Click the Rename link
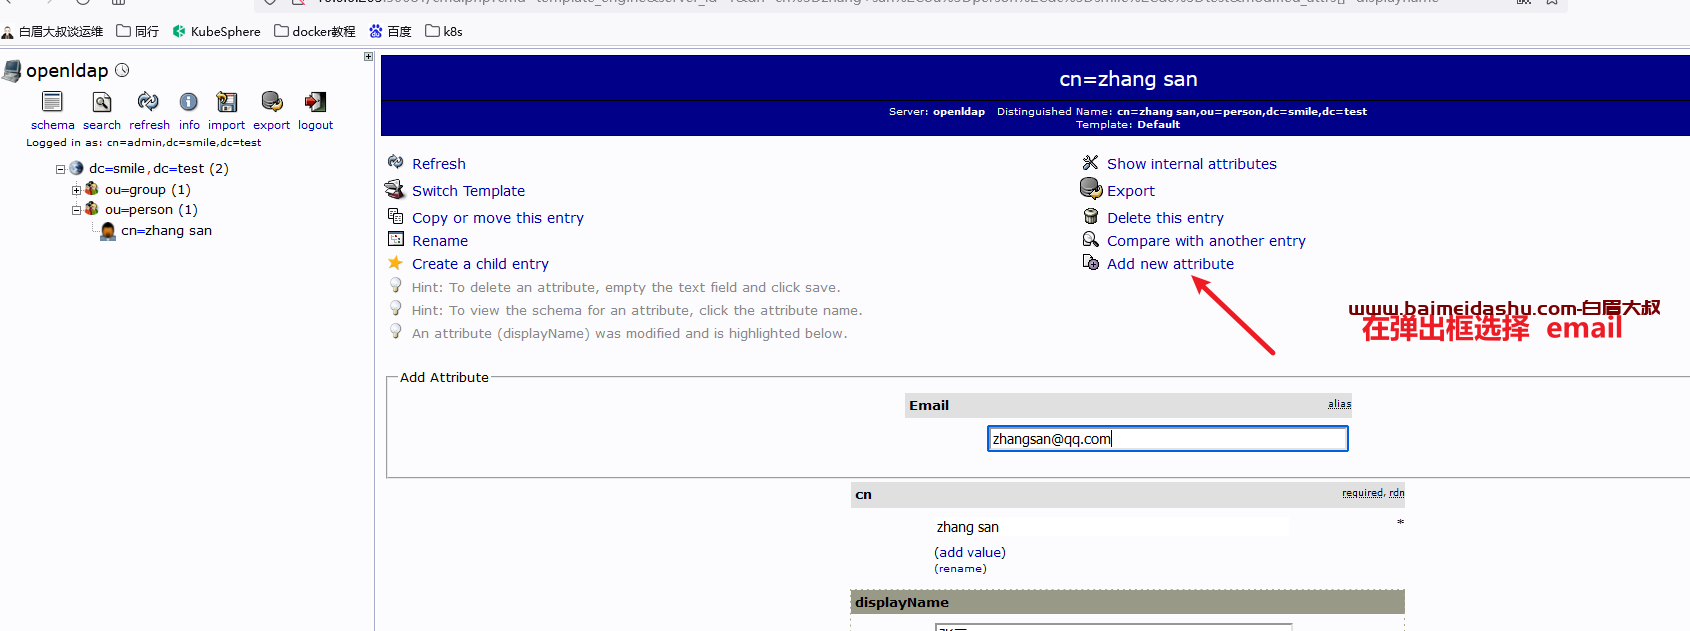Image resolution: width=1690 pixels, height=631 pixels. (x=440, y=241)
